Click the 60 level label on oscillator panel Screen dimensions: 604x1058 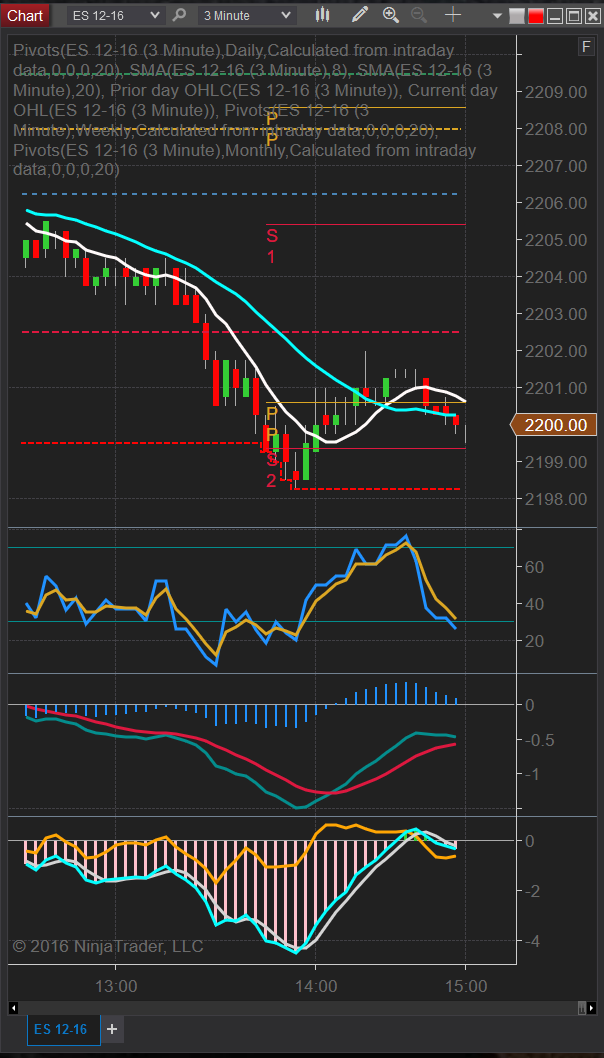click(x=534, y=567)
